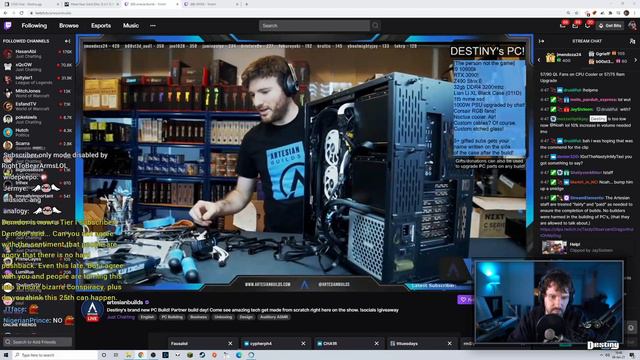Viewport: 640px width, 360px height.
Task: Open Prime Loot crown icon
Action: (x=563, y=26)
